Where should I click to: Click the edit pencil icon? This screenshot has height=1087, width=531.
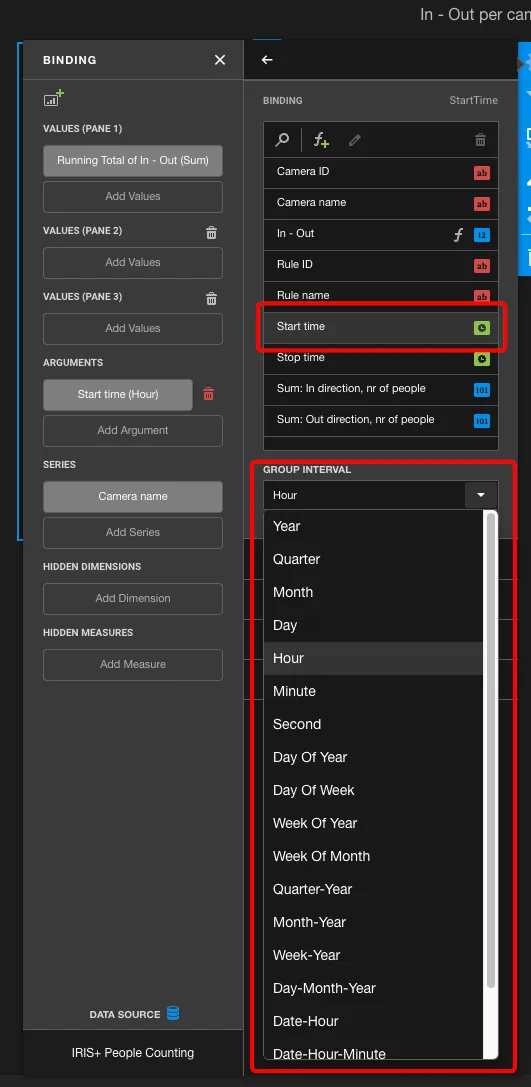[x=355, y=140]
